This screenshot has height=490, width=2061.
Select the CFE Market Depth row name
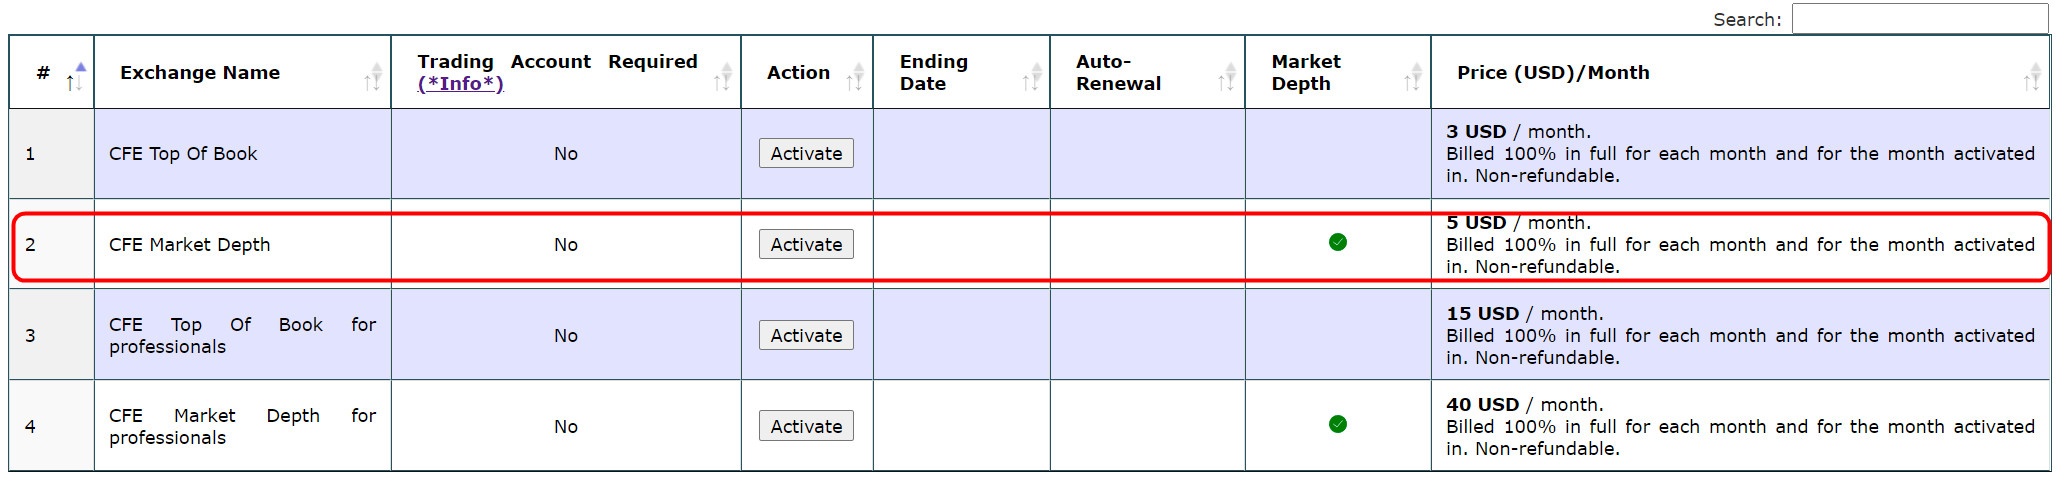(189, 245)
